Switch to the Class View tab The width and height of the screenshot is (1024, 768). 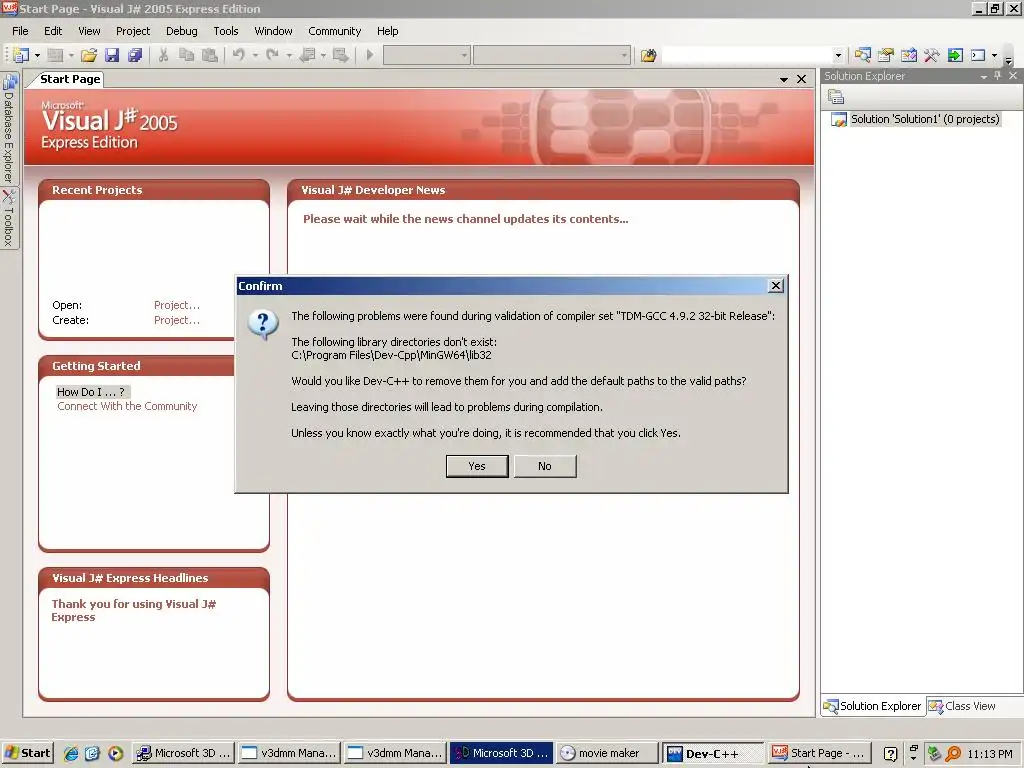point(963,706)
